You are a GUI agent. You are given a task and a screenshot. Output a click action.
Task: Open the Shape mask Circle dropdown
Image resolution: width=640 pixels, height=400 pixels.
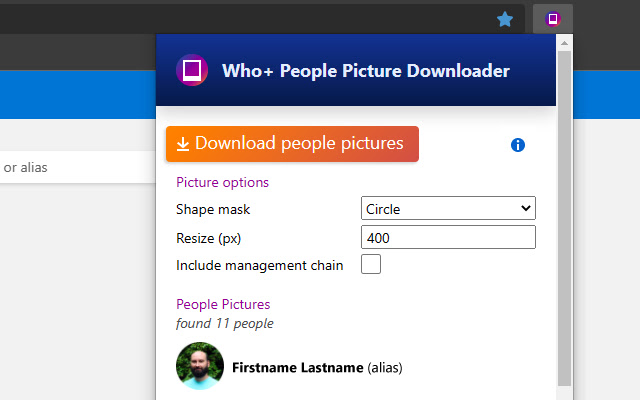pyautogui.click(x=448, y=209)
